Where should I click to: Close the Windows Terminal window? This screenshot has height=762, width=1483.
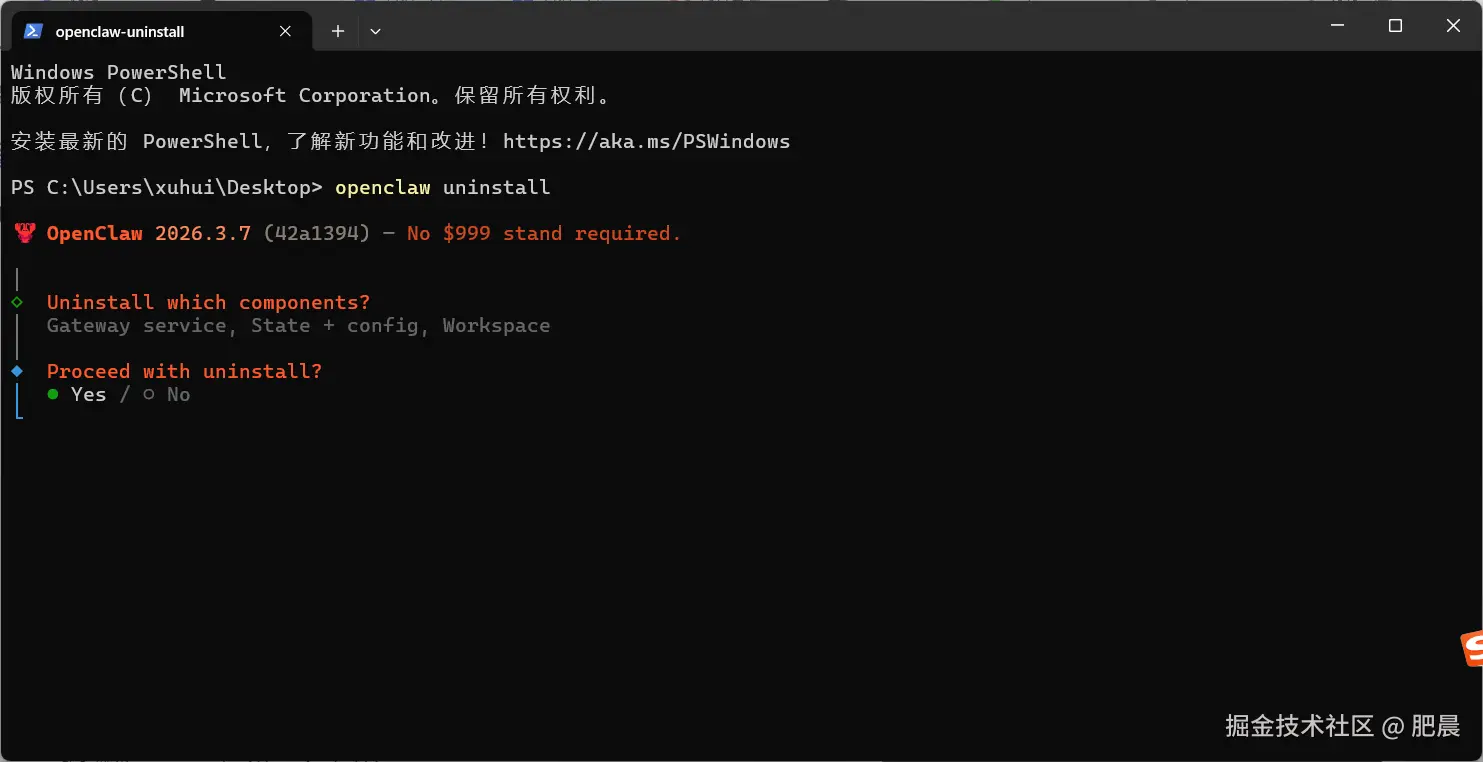[1453, 26]
